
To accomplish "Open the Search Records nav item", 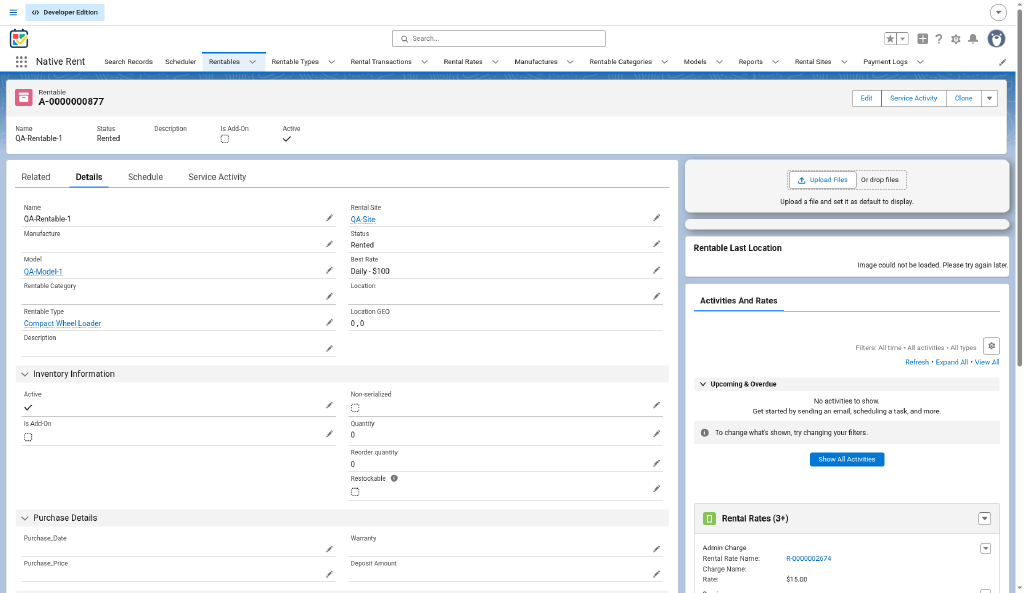I will pos(129,62).
